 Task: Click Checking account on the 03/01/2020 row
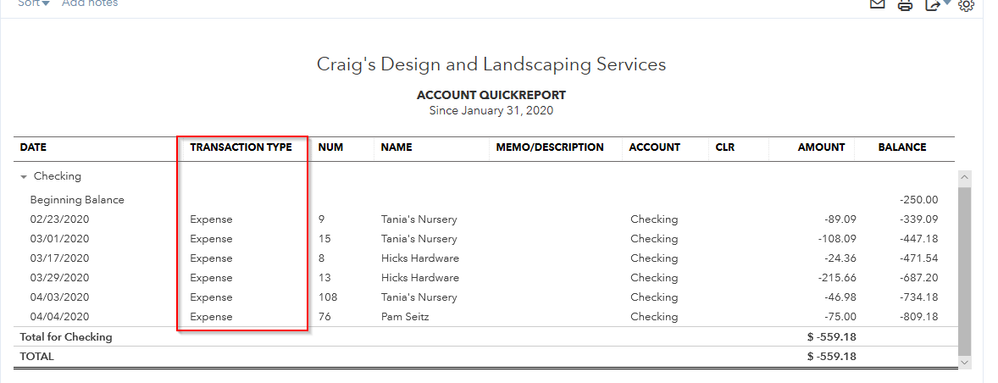click(x=654, y=239)
